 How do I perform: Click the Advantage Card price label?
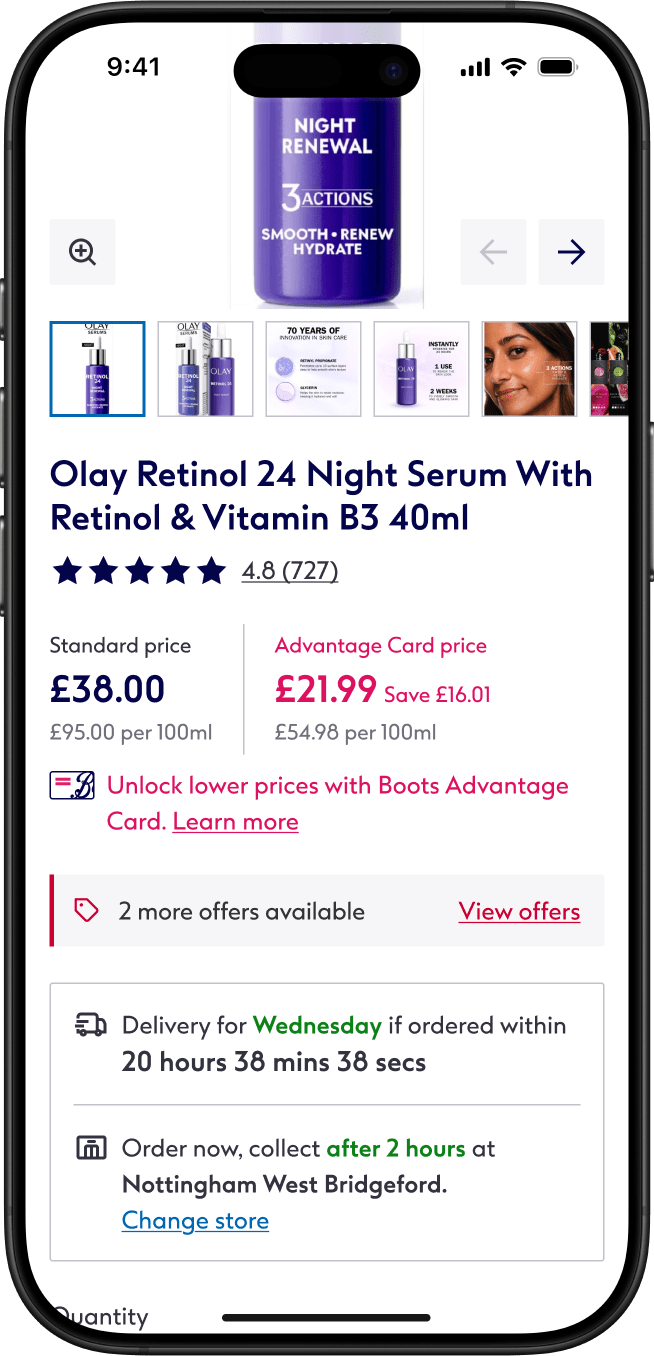[x=381, y=645]
